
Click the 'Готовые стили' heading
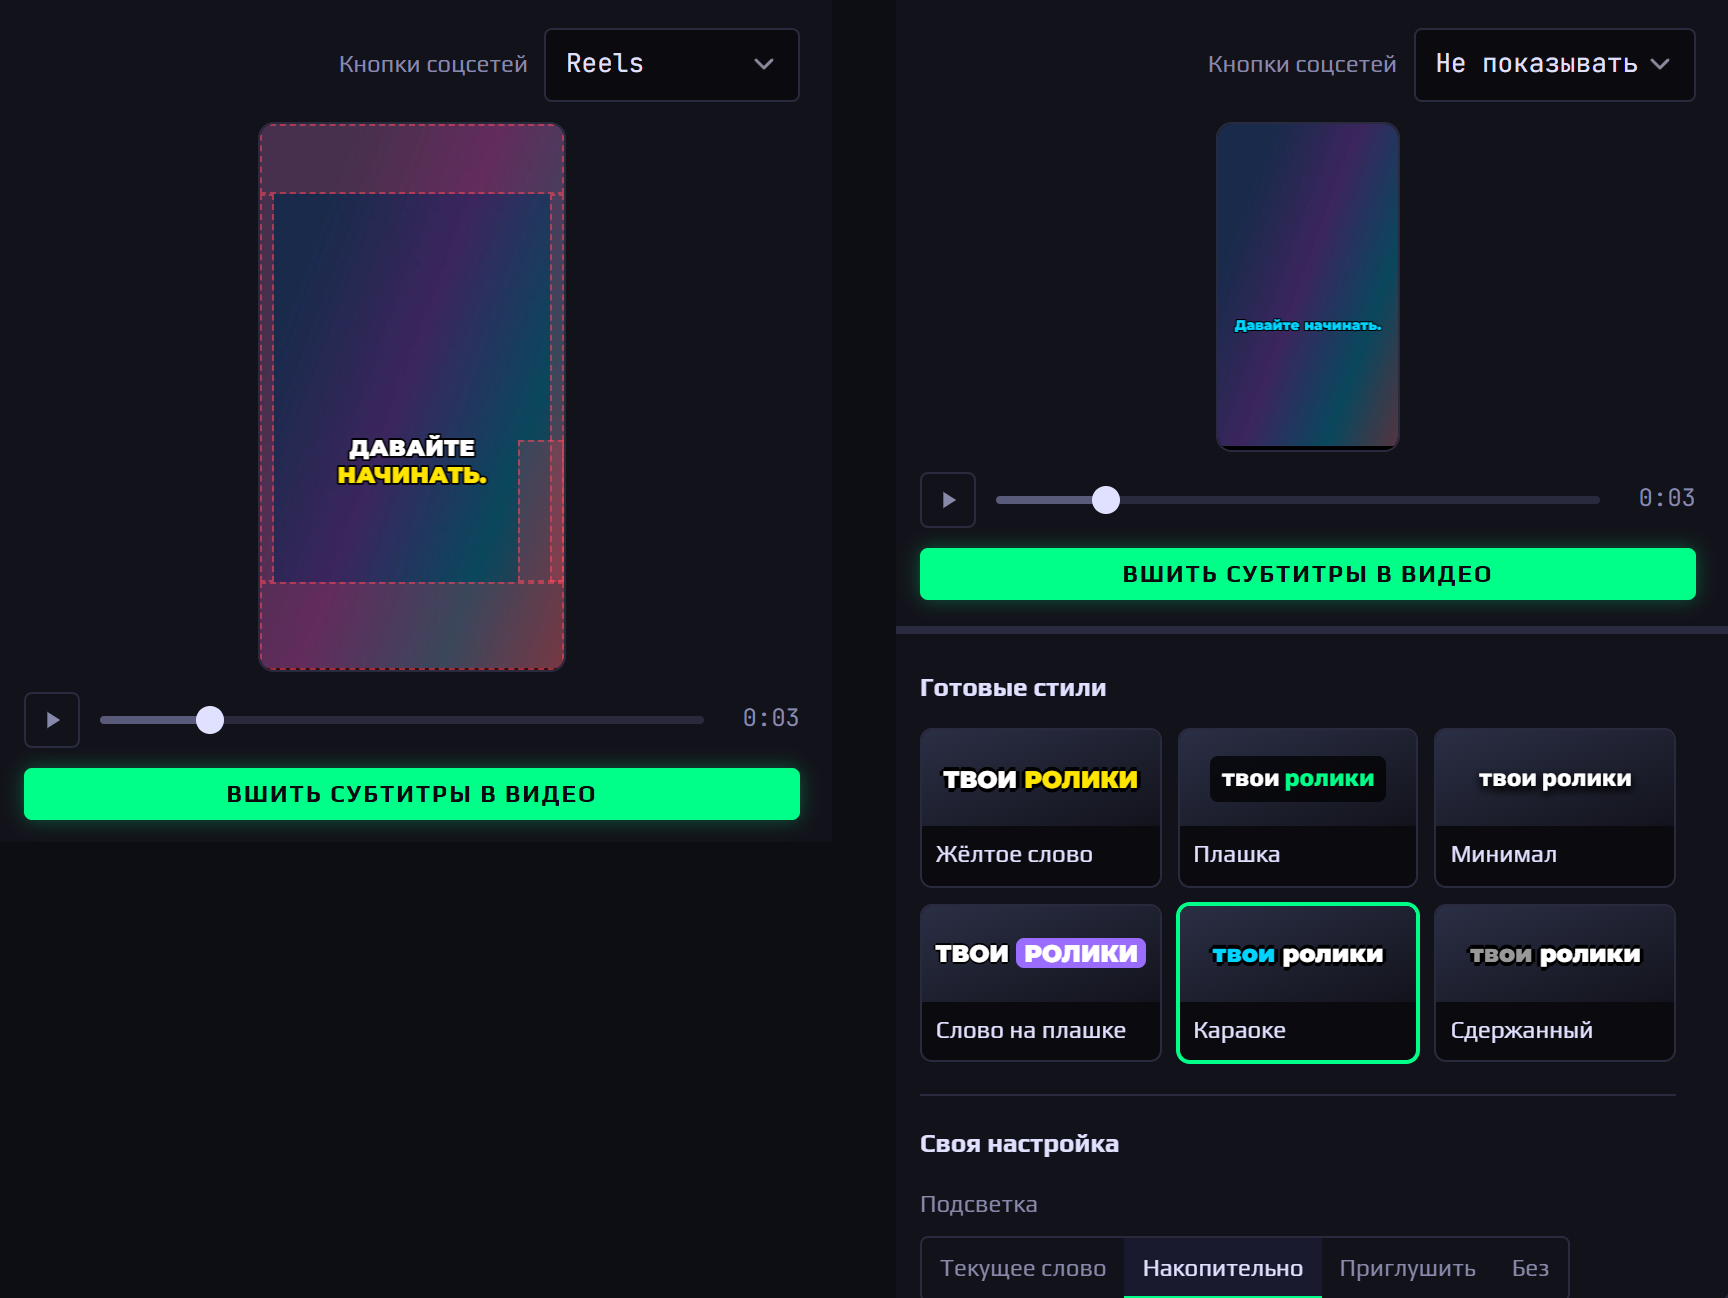[x=1013, y=688]
